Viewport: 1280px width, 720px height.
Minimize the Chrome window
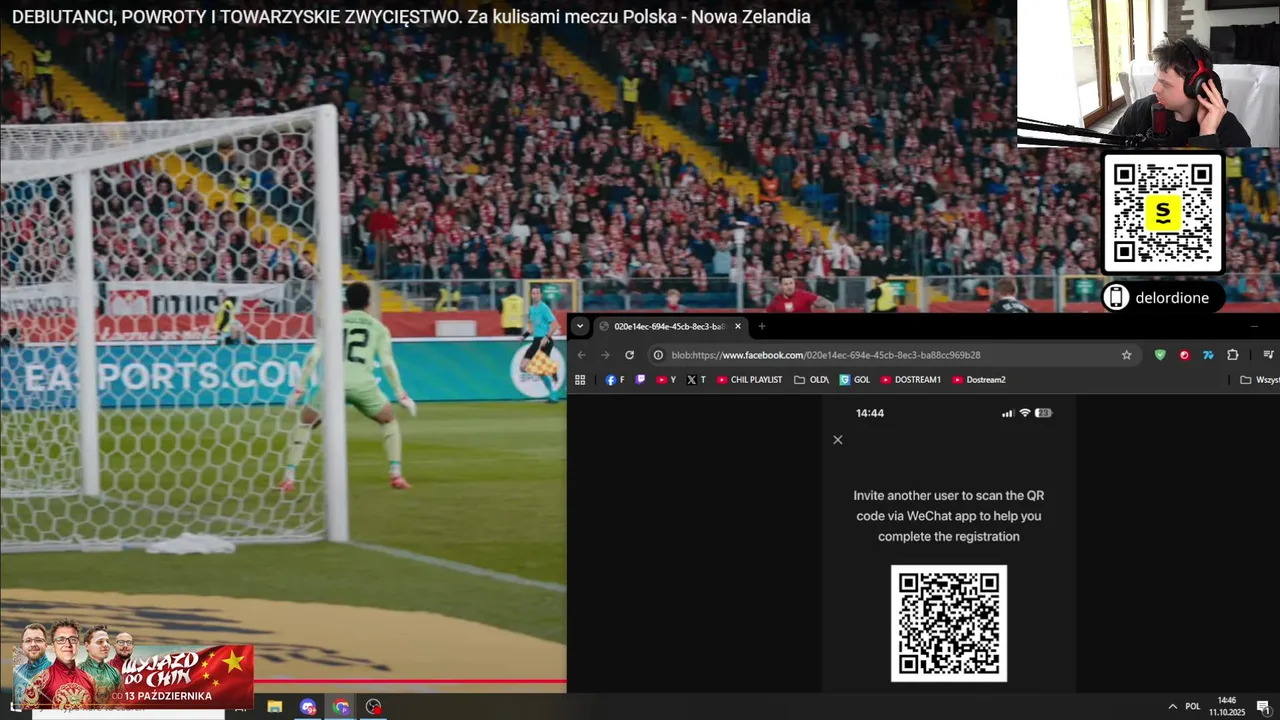pos(1254,326)
